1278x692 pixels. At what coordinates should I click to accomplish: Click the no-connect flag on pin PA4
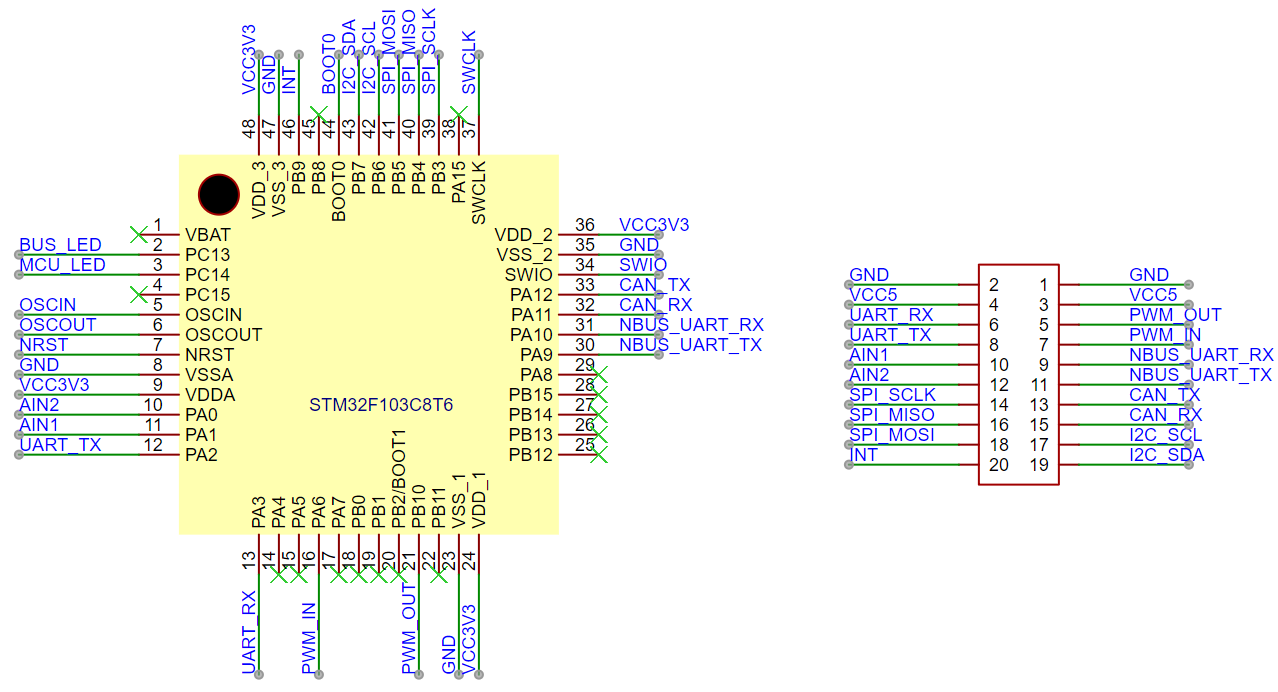click(x=277, y=576)
